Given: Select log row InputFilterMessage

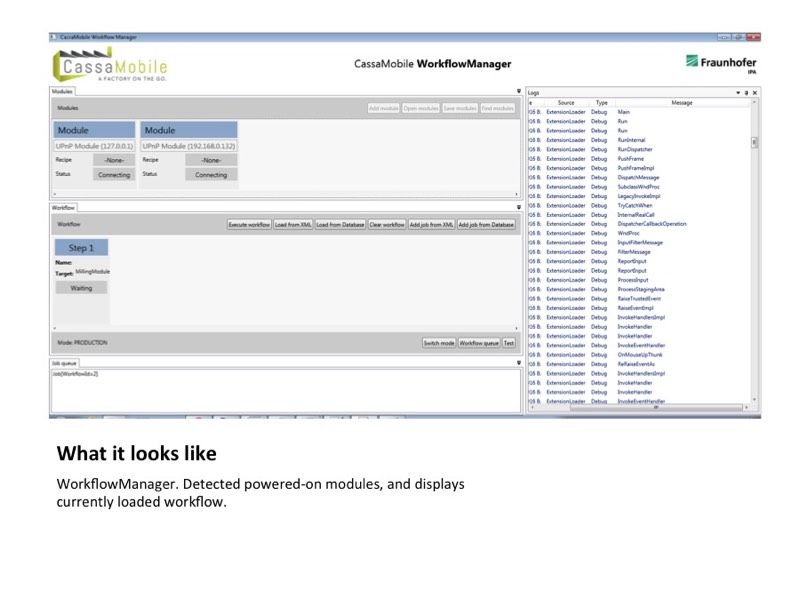Looking at the screenshot, I should pyautogui.click(x=639, y=243).
